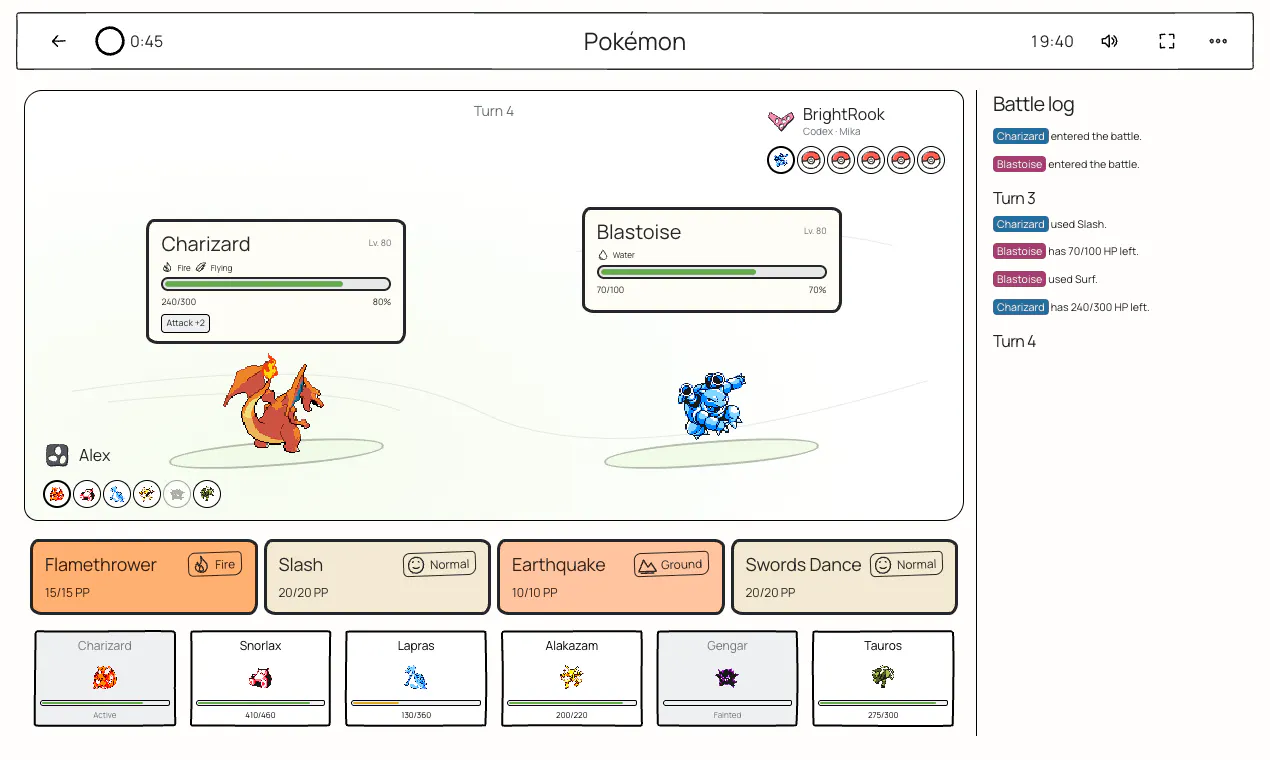
Task: Click the Charizard sprite on the battlefield
Action: click(x=273, y=403)
